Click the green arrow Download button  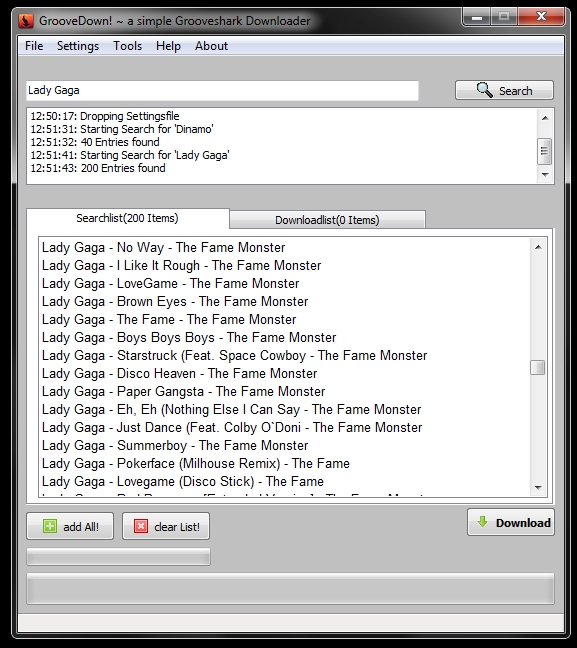pos(511,522)
